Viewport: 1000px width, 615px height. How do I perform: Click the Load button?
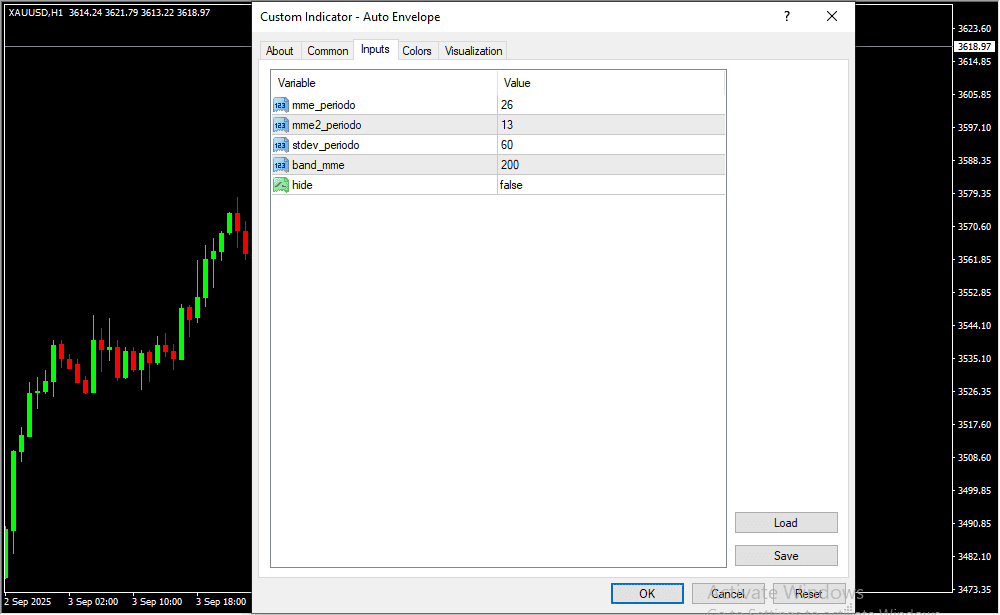pyautogui.click(x=786, y=523)
